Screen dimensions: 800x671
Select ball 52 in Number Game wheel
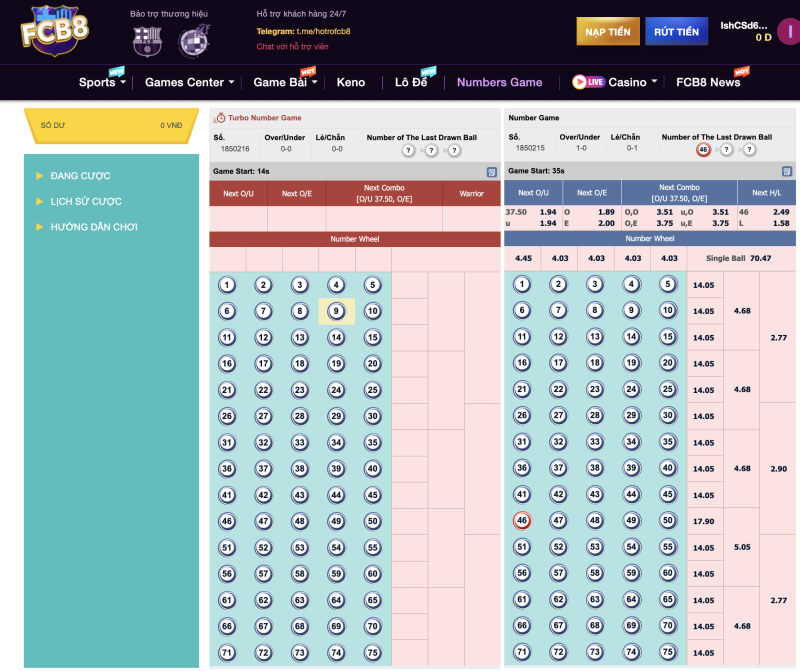click(559, 547)
